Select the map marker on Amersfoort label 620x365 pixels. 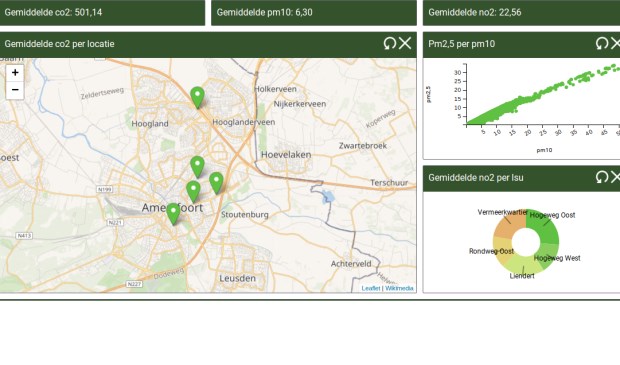pos(173,214)
